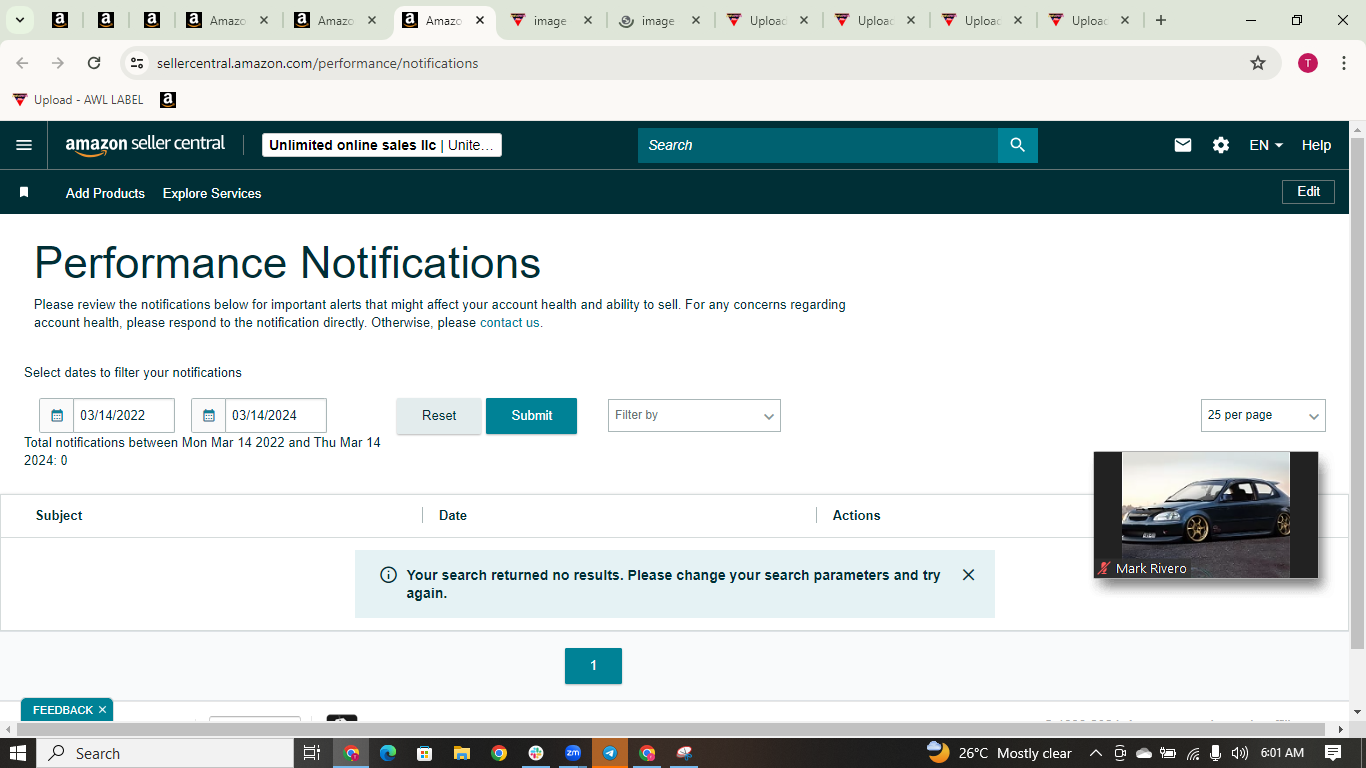Viewport: 1366px width, 768px height.
Task: Open Zoom from the taskbar
Action: click(x=573, y=753)
